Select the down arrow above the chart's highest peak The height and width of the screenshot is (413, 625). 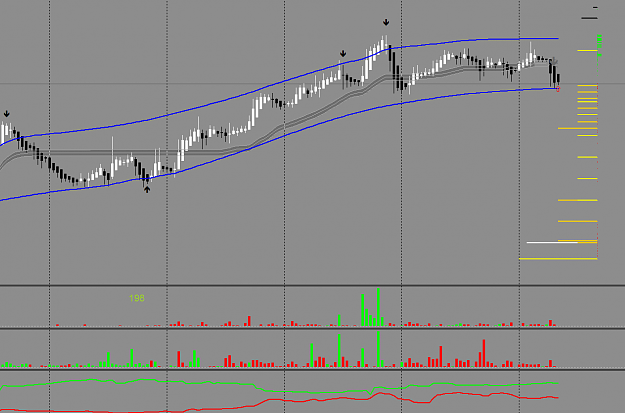pos(386,22)
